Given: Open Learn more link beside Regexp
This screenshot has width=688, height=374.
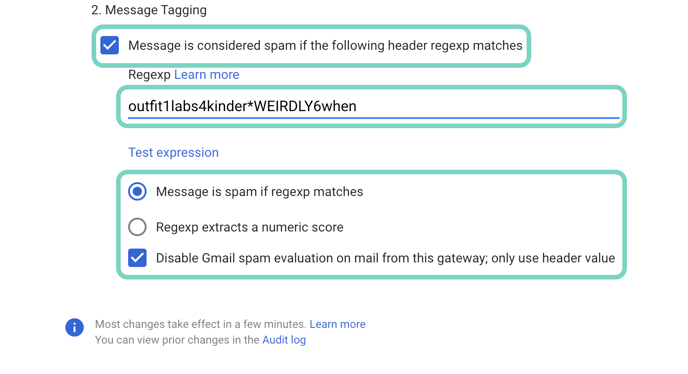Looking at the screenshot, I should click(207, 75).
